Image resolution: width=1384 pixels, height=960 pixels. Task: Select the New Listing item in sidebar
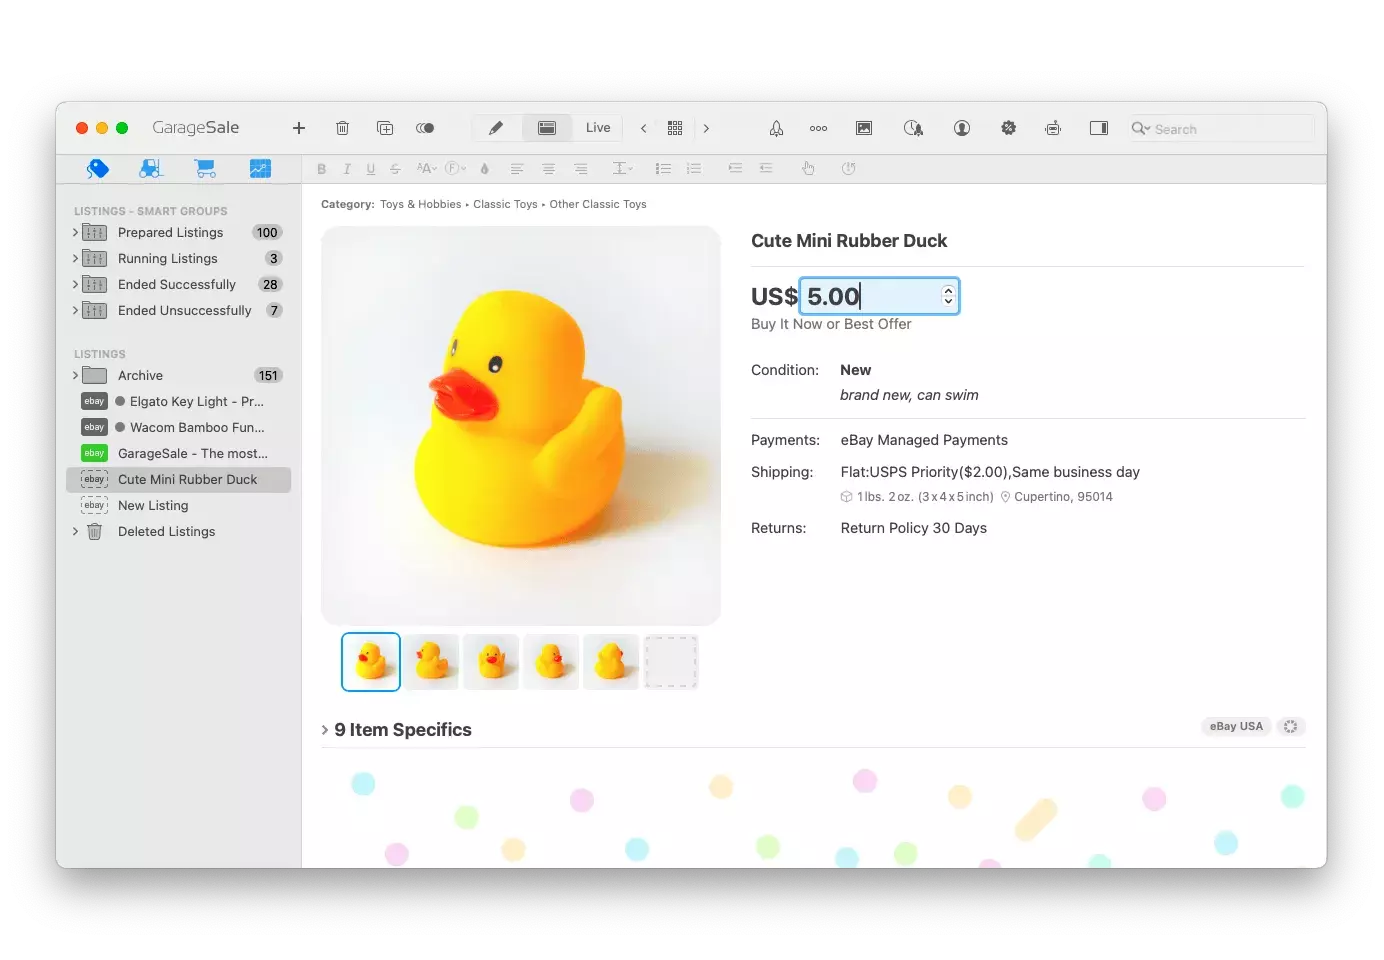(153, 506)
